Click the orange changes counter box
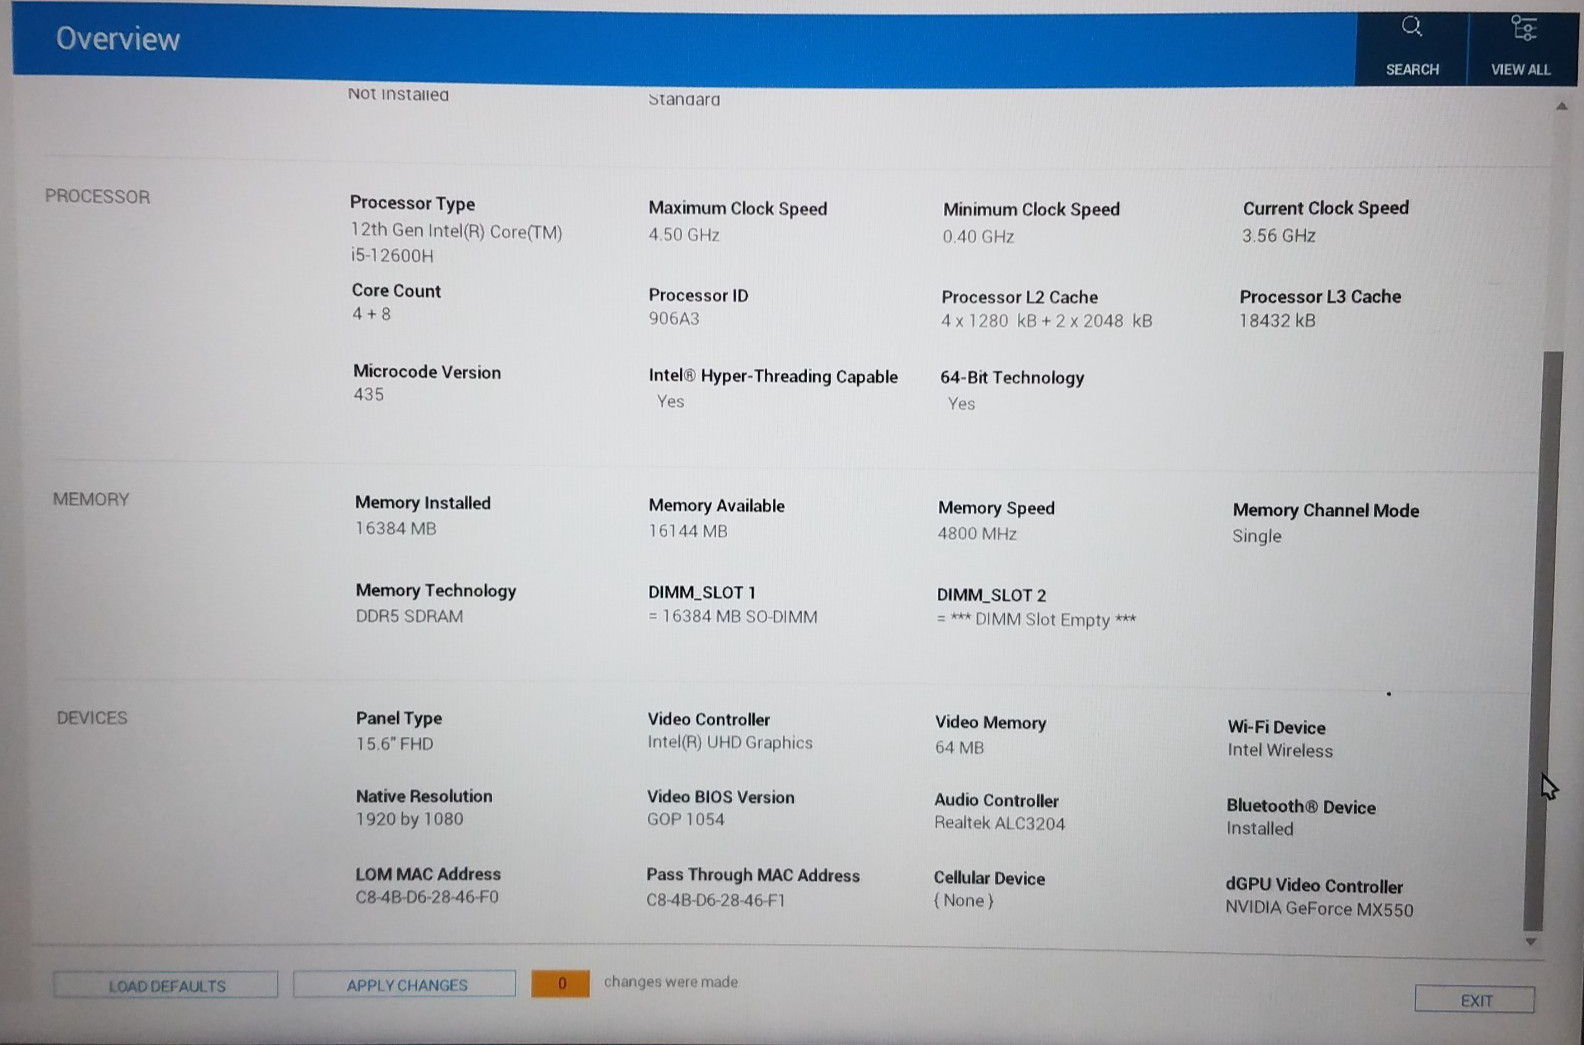 561,983
